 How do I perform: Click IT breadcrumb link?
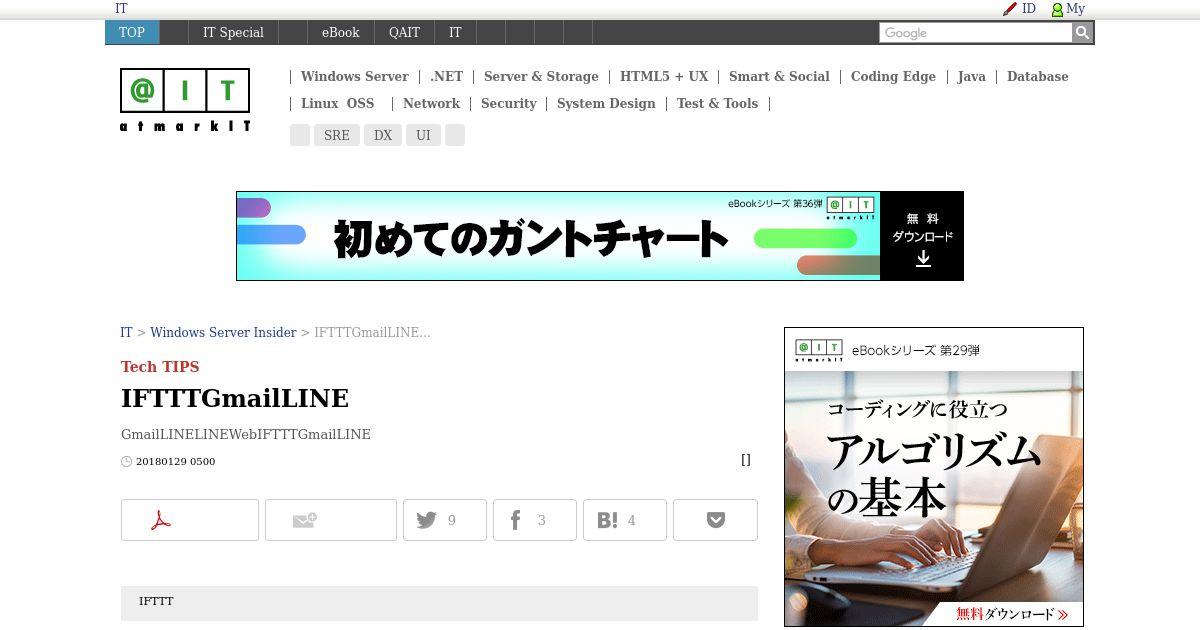126,332
